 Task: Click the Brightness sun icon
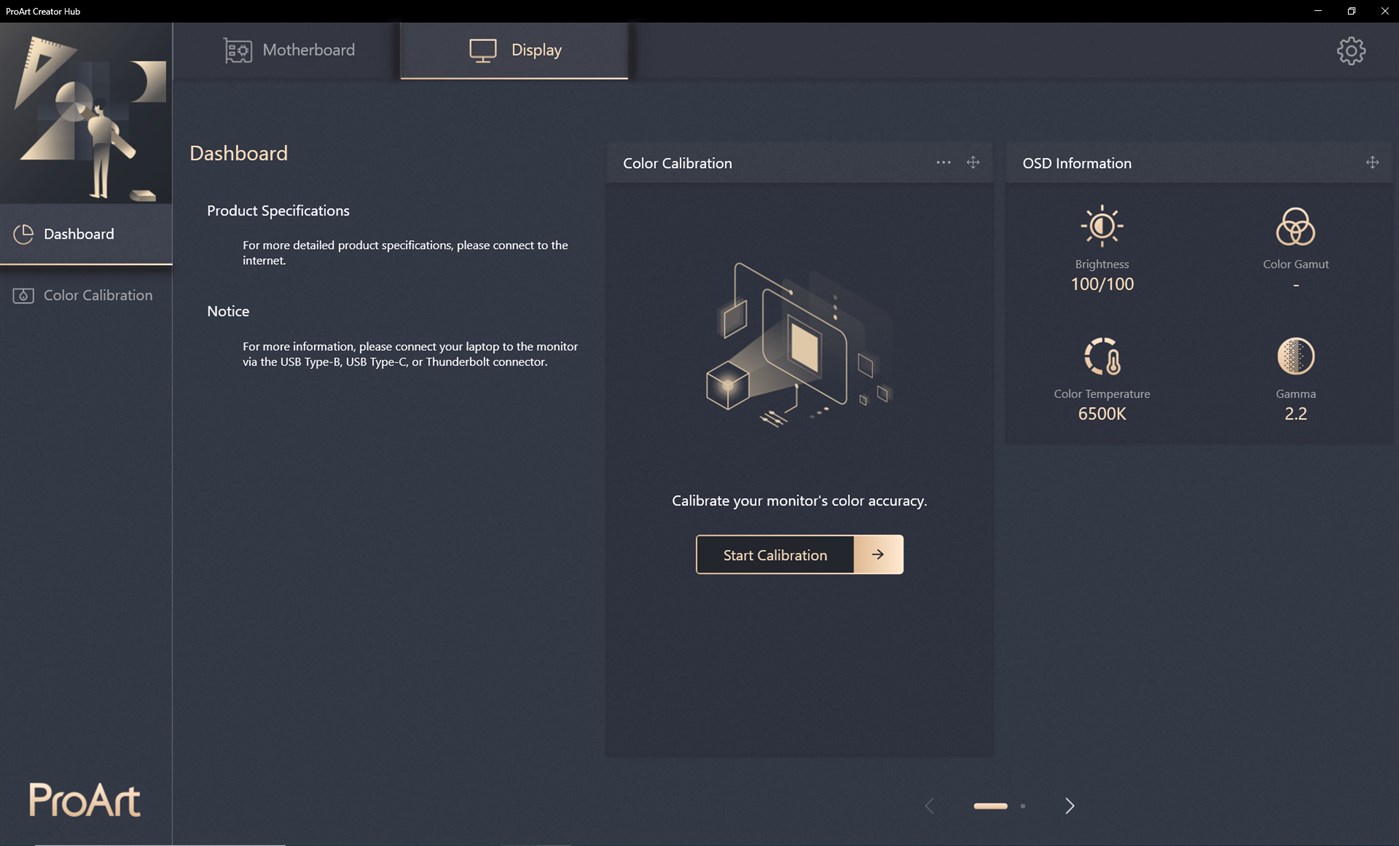(1102, 227)
